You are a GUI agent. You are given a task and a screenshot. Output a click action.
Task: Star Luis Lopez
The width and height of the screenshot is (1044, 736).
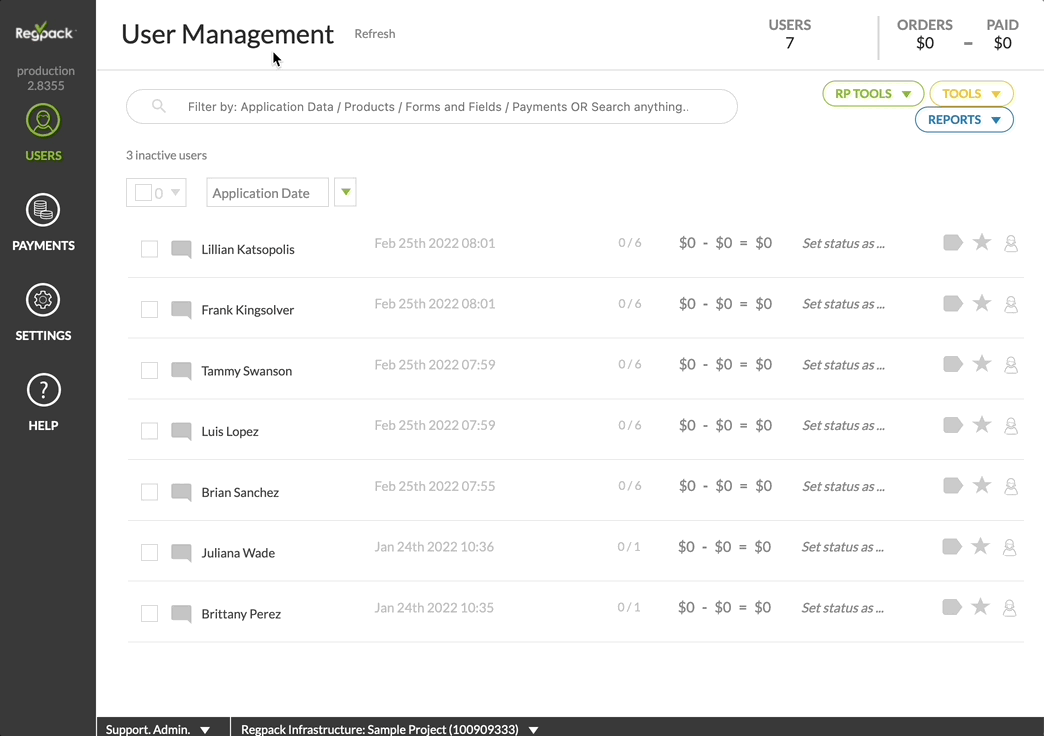982,424
